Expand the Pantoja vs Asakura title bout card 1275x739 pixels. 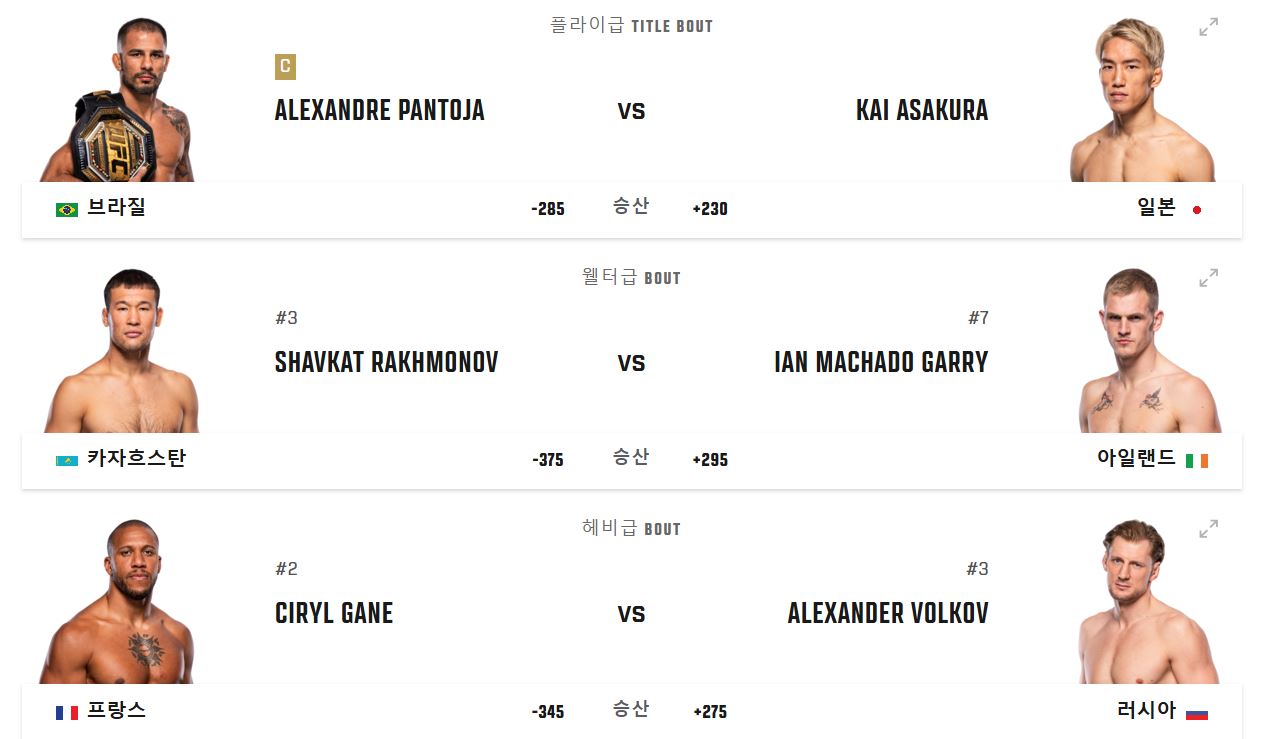point(1209,27)
